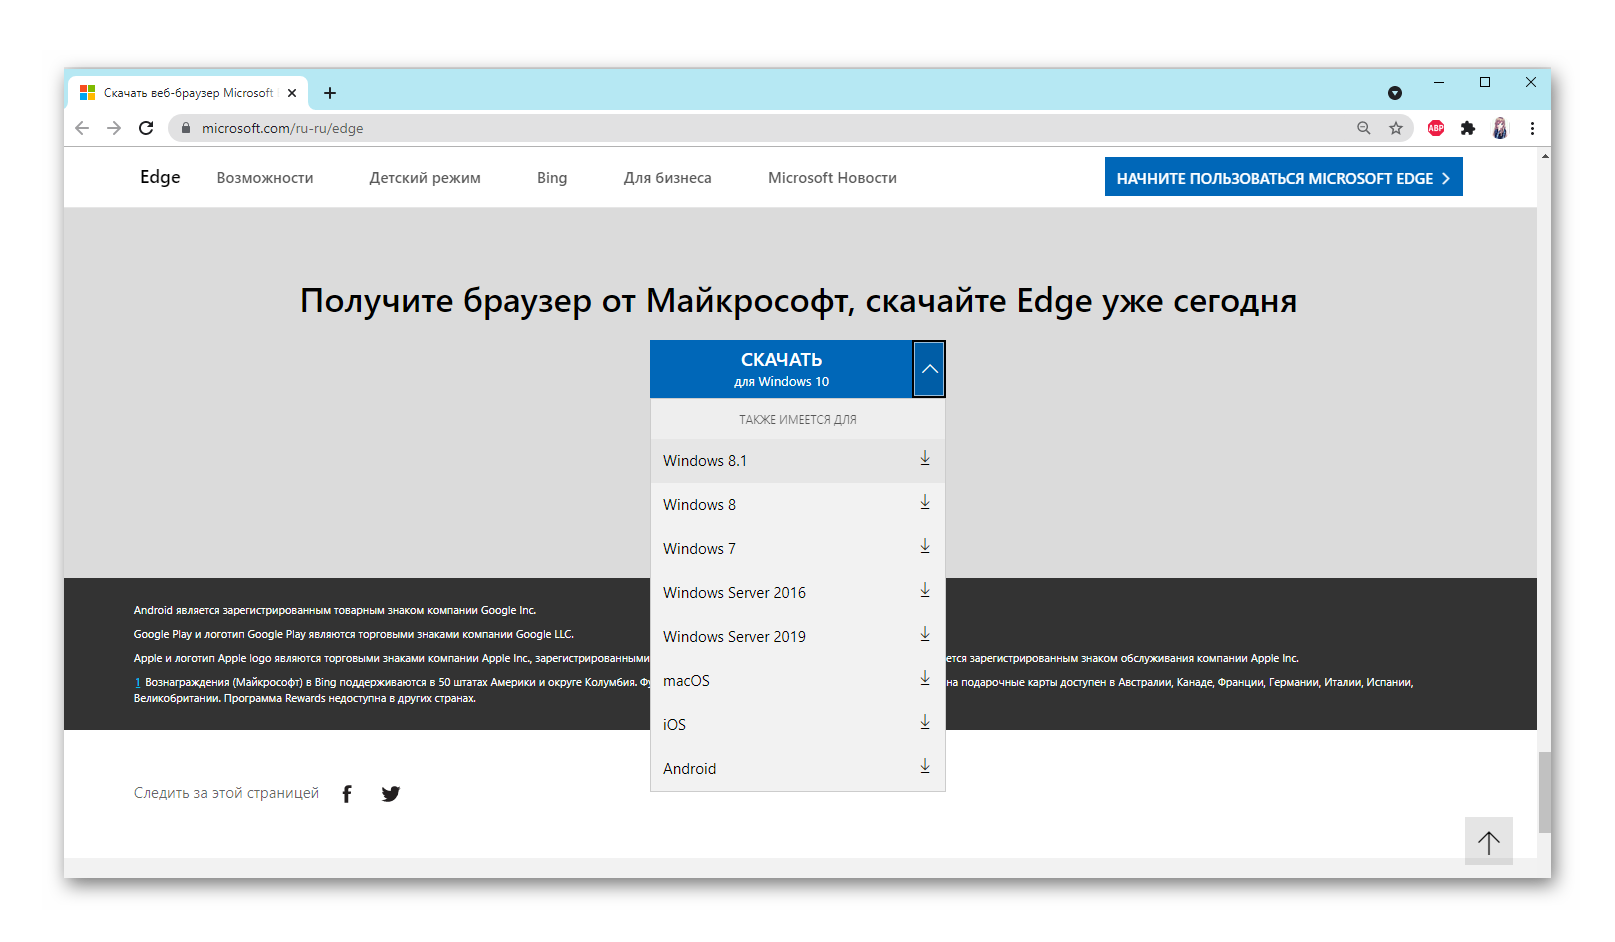Screen dimensions: 1615x942
Task: Click the scrollbar up arrow
Action: click(x=1544, y=156)
